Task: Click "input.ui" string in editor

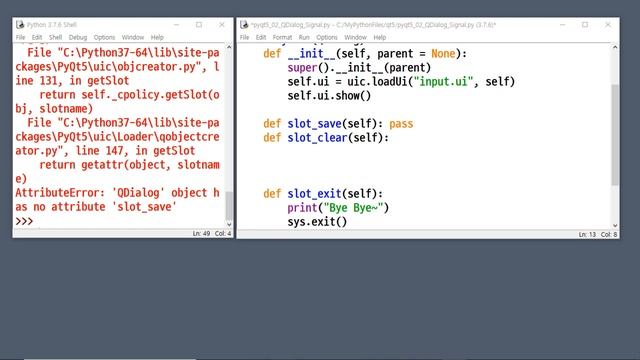Action: (x=443, y=82)
